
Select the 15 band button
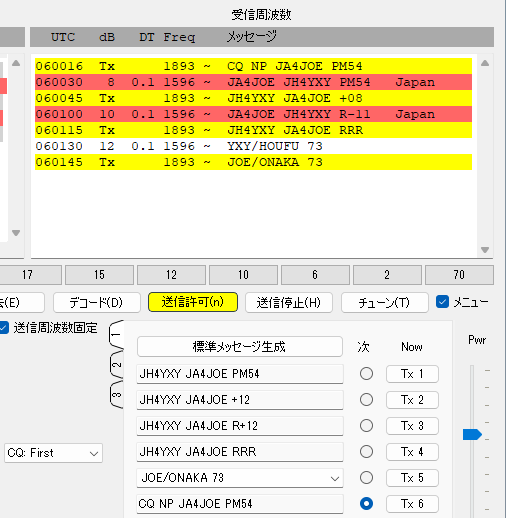pyautogui.click(x=99, y=275)
